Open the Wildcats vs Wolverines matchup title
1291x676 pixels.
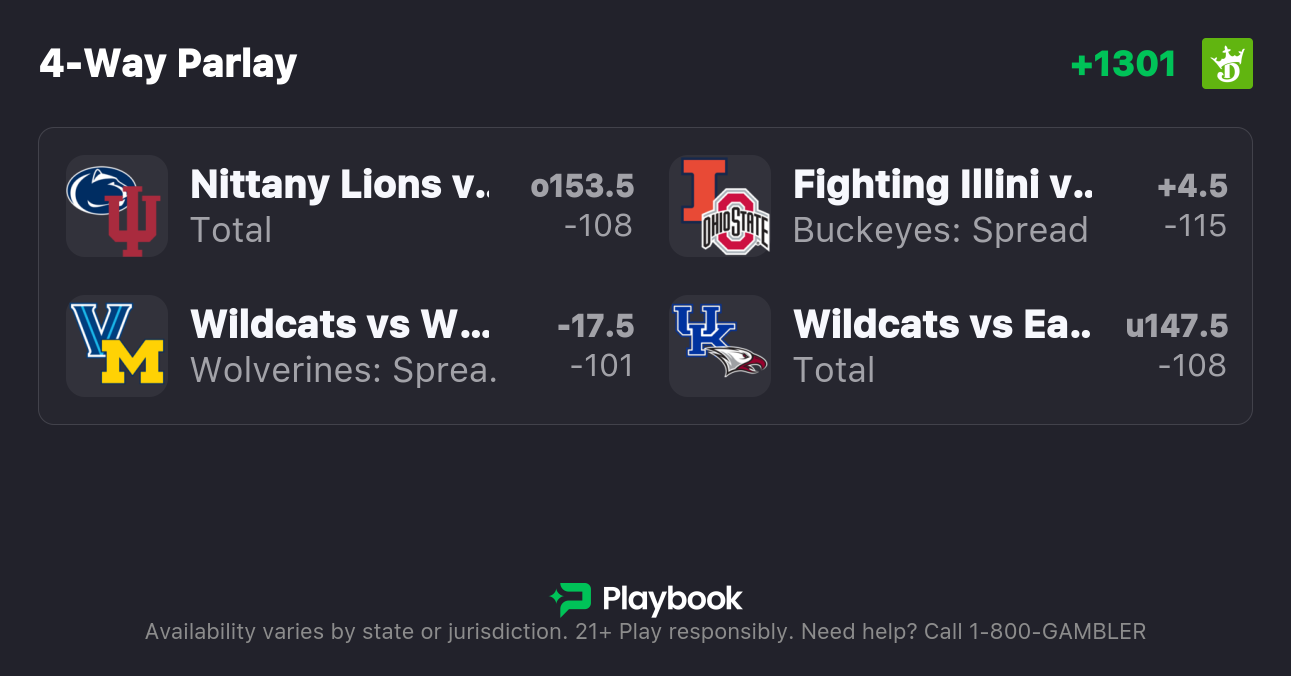(340, 324)
